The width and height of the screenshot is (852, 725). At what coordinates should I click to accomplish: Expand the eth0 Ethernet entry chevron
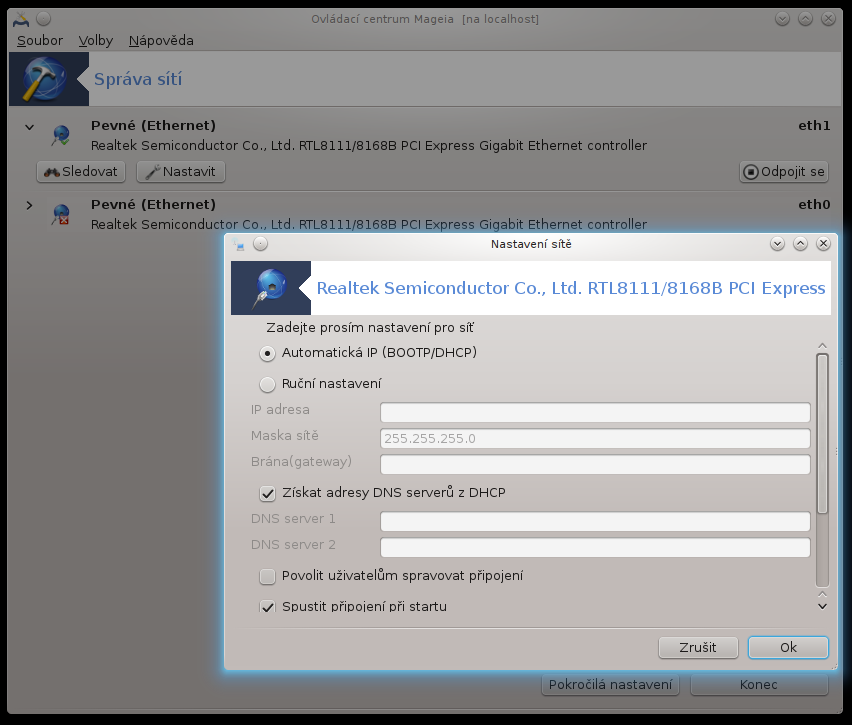[29, 205]
